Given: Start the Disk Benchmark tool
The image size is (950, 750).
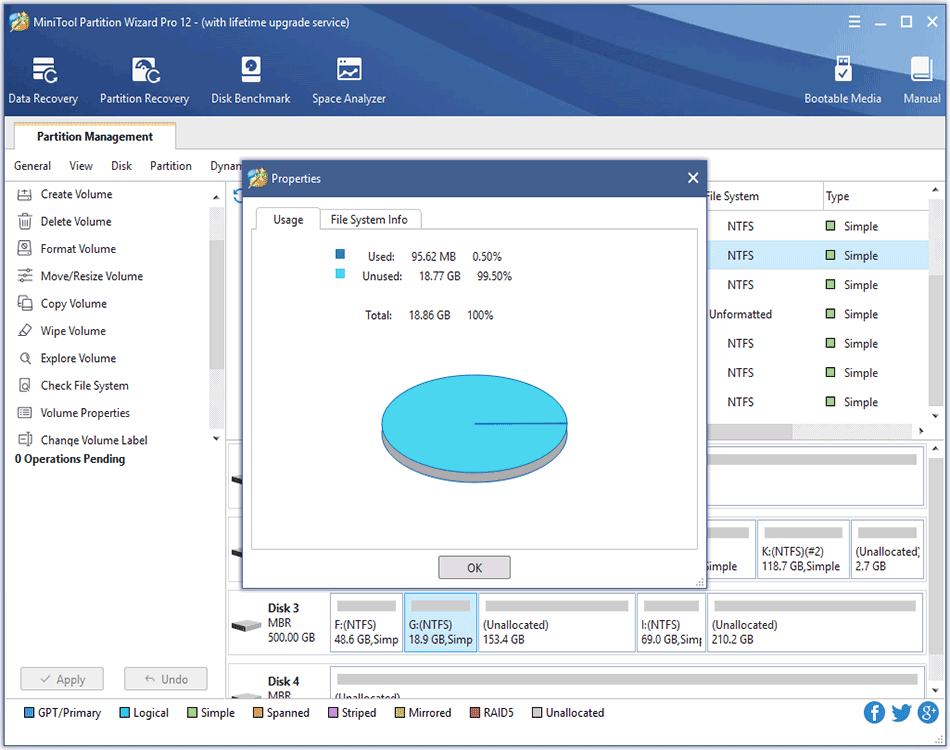Looking at the screenshot, I should coord(251,80).
